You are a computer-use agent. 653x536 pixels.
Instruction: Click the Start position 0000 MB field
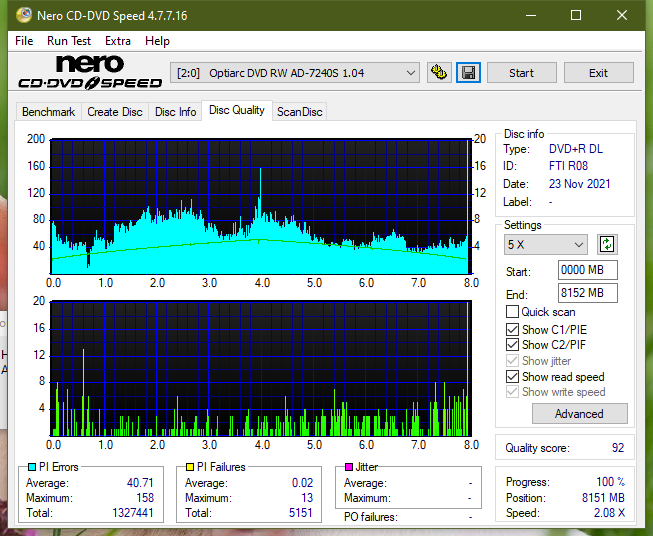[x=588, y=270]
